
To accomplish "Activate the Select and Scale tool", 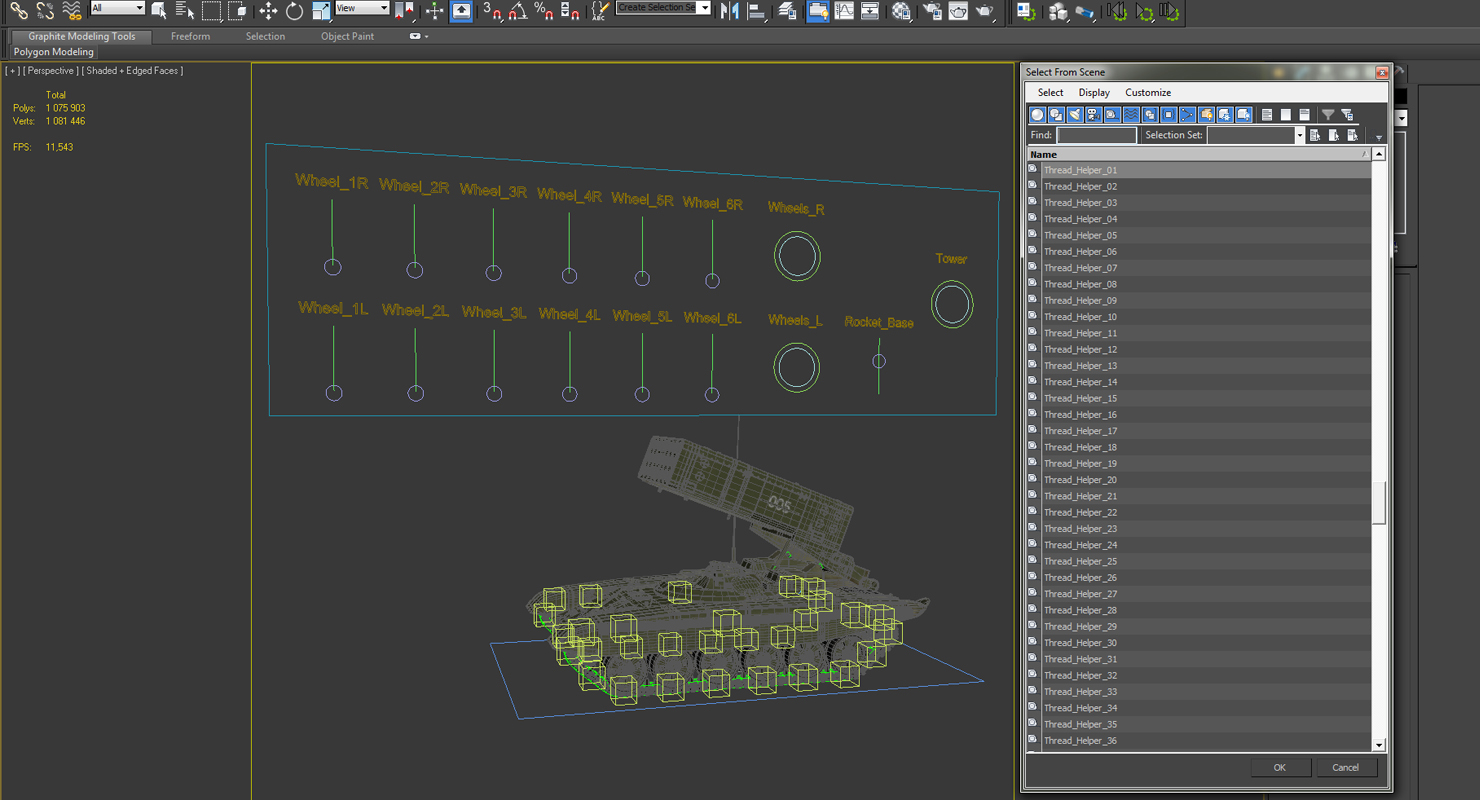I will [321, 10].
